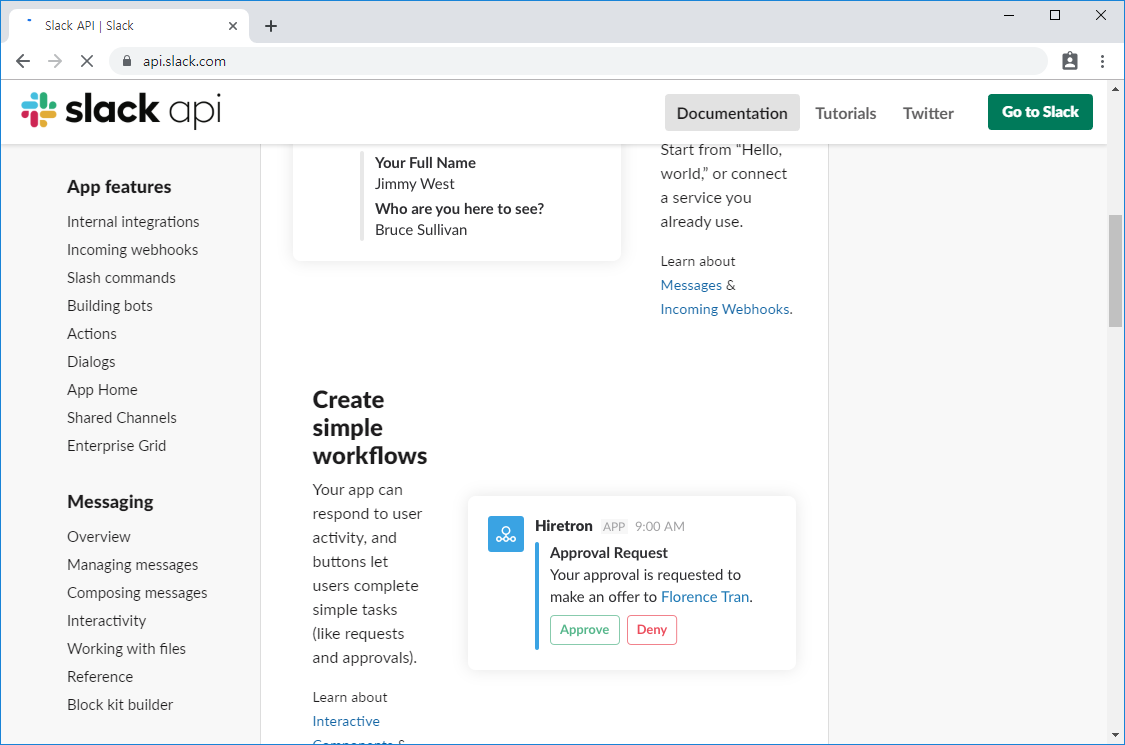Open the browser profile icon

pyautogui.click(x=1070, y=61)
